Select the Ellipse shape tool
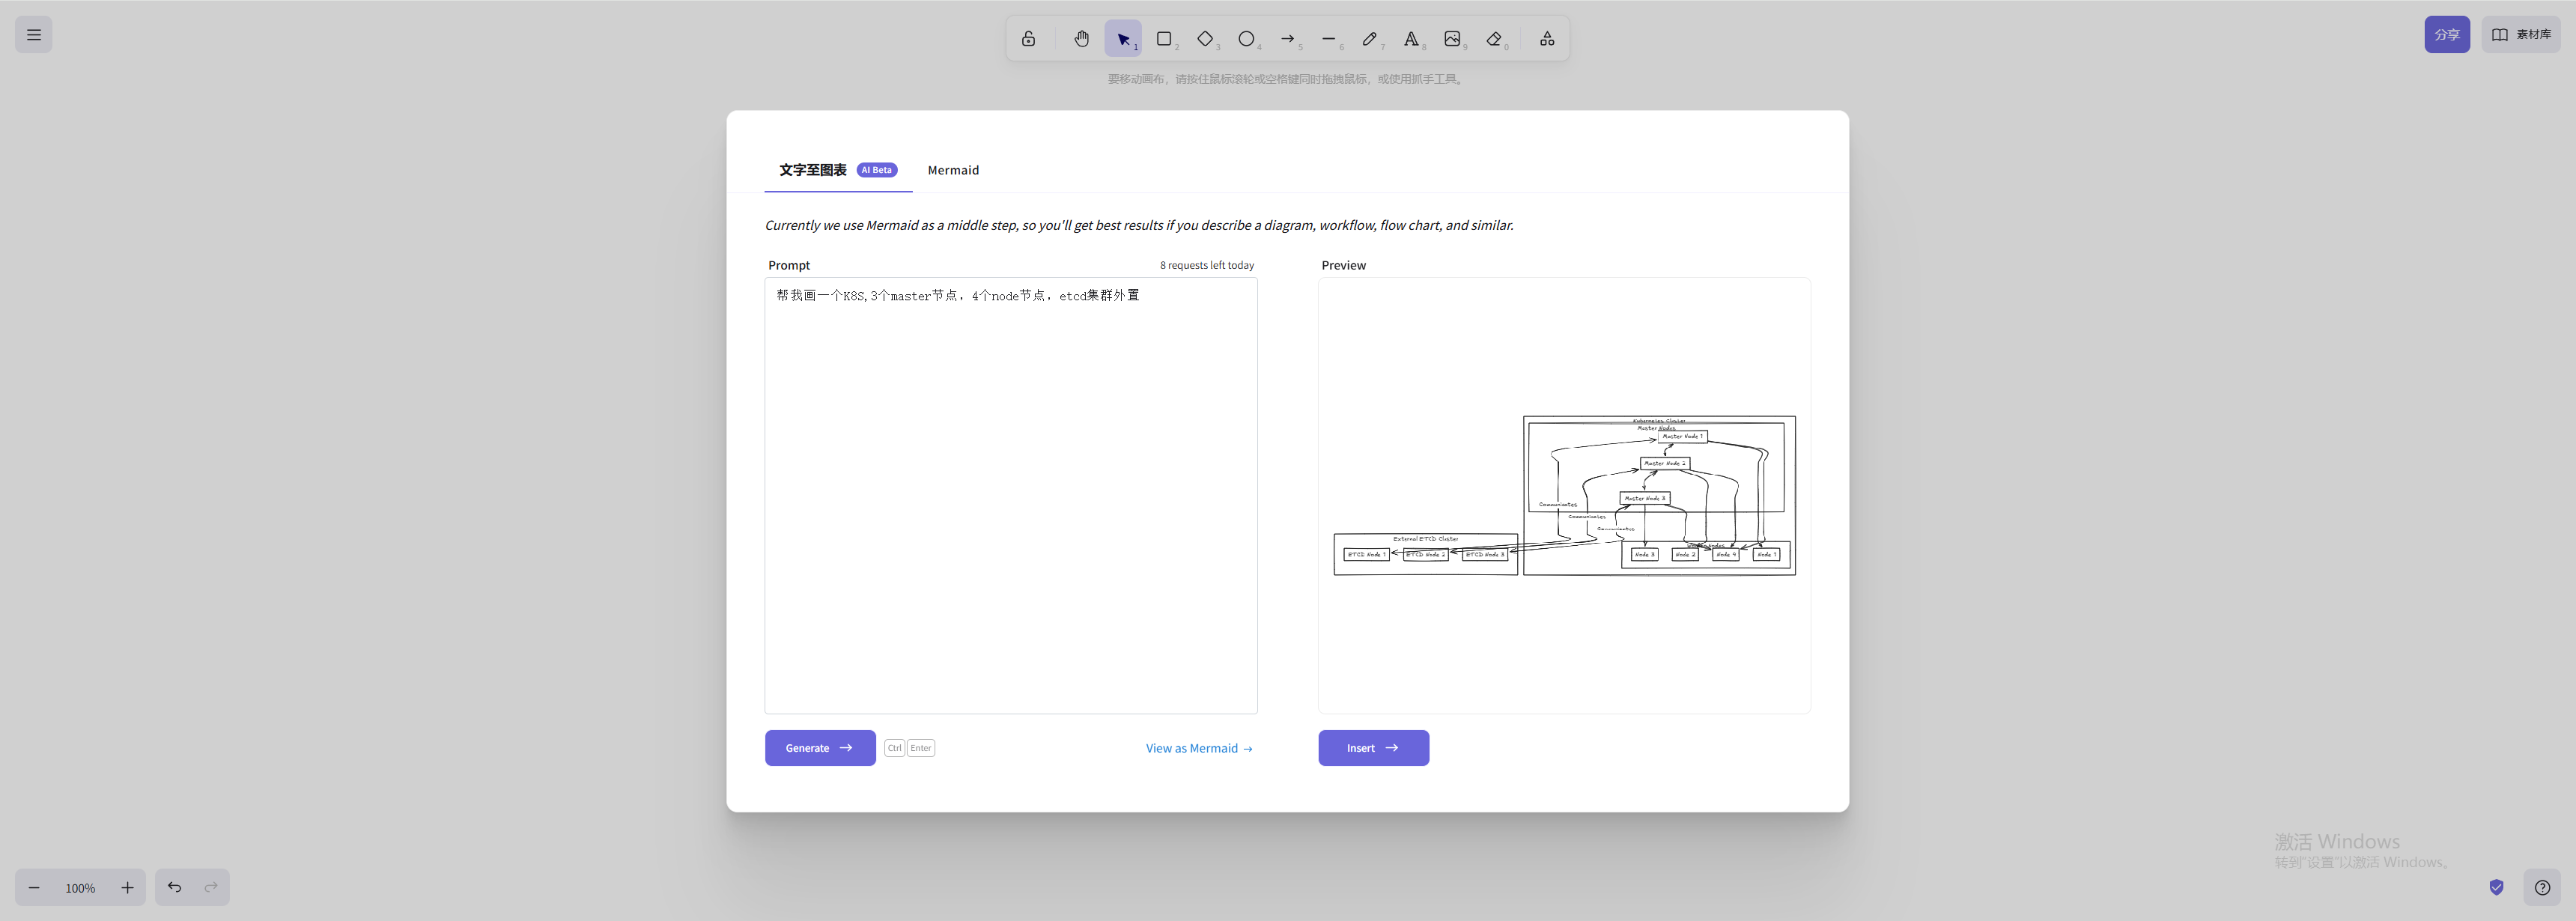The height and width of the screenshot is (921, 2576). (x=1246, y=39)
